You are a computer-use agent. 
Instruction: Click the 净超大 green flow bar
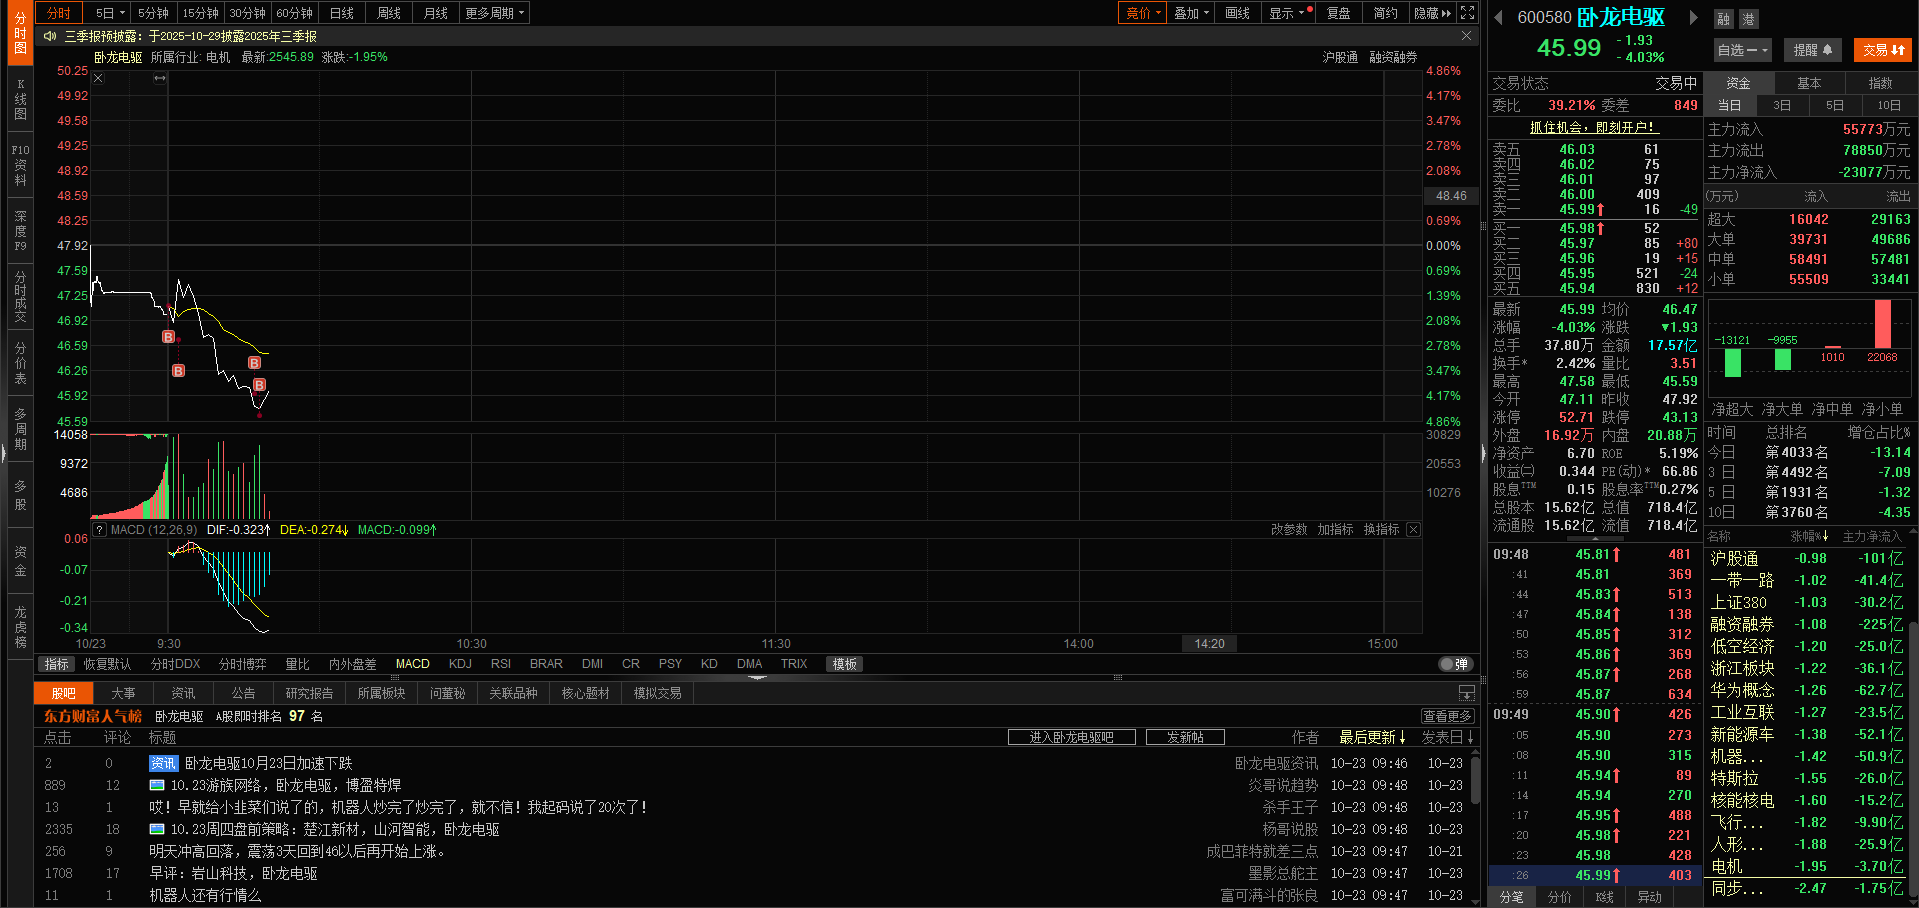click(x=1733, y=362)
